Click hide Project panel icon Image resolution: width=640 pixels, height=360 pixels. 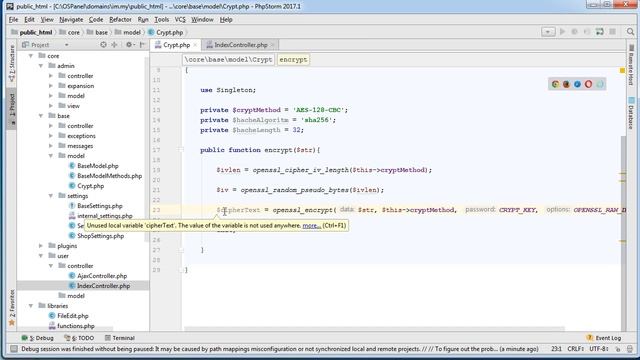coord(142,44)
